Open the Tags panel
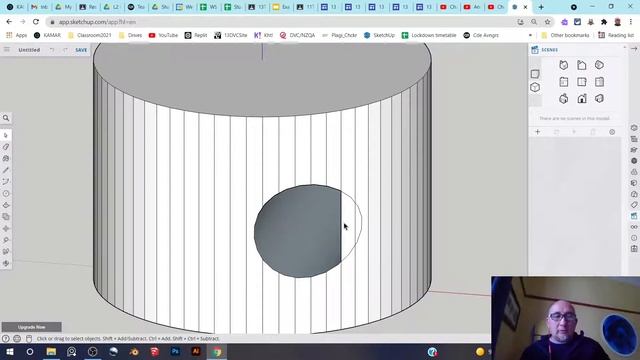The width and height of the screenshot is (640, 360). [634, 205]
